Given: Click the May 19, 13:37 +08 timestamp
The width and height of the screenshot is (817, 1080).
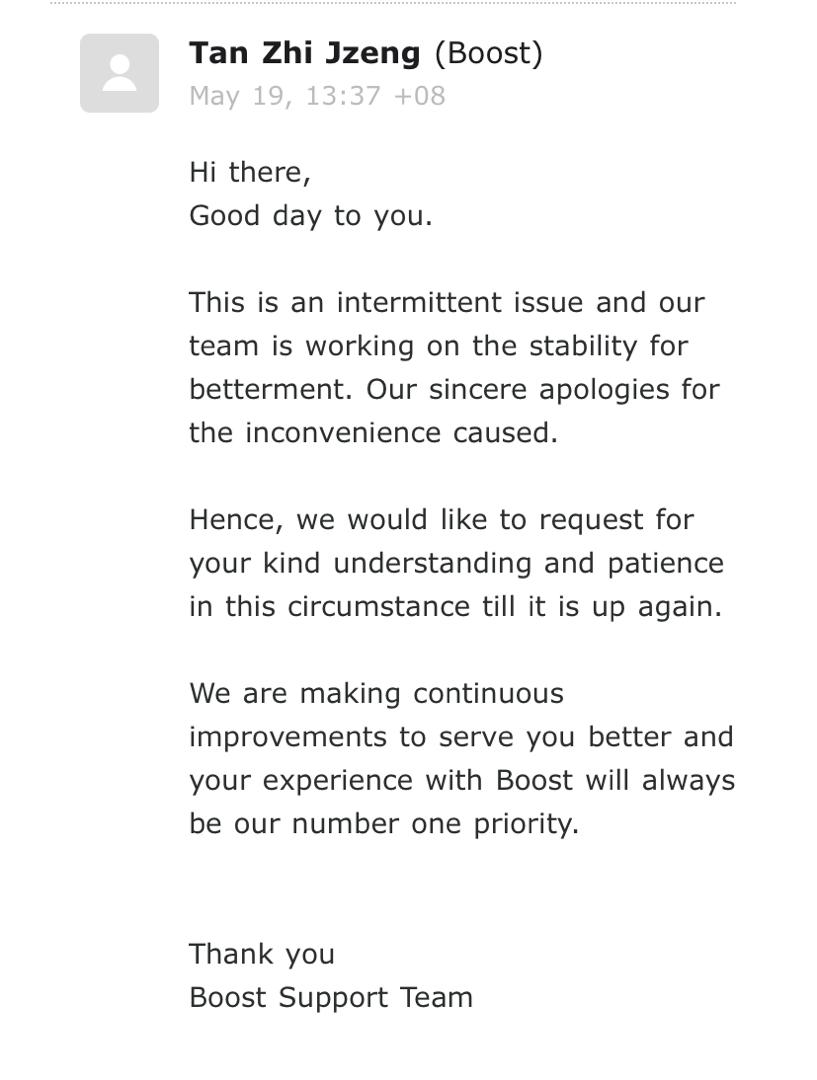Looking at the screenshot, I should coord(317,96).
